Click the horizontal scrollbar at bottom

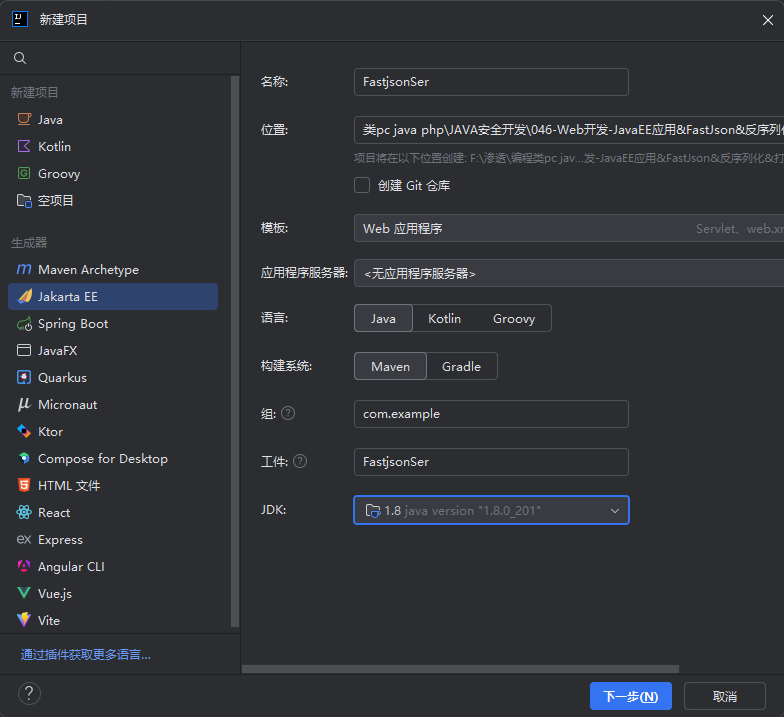pyautogui.click(x=460, y=669)
